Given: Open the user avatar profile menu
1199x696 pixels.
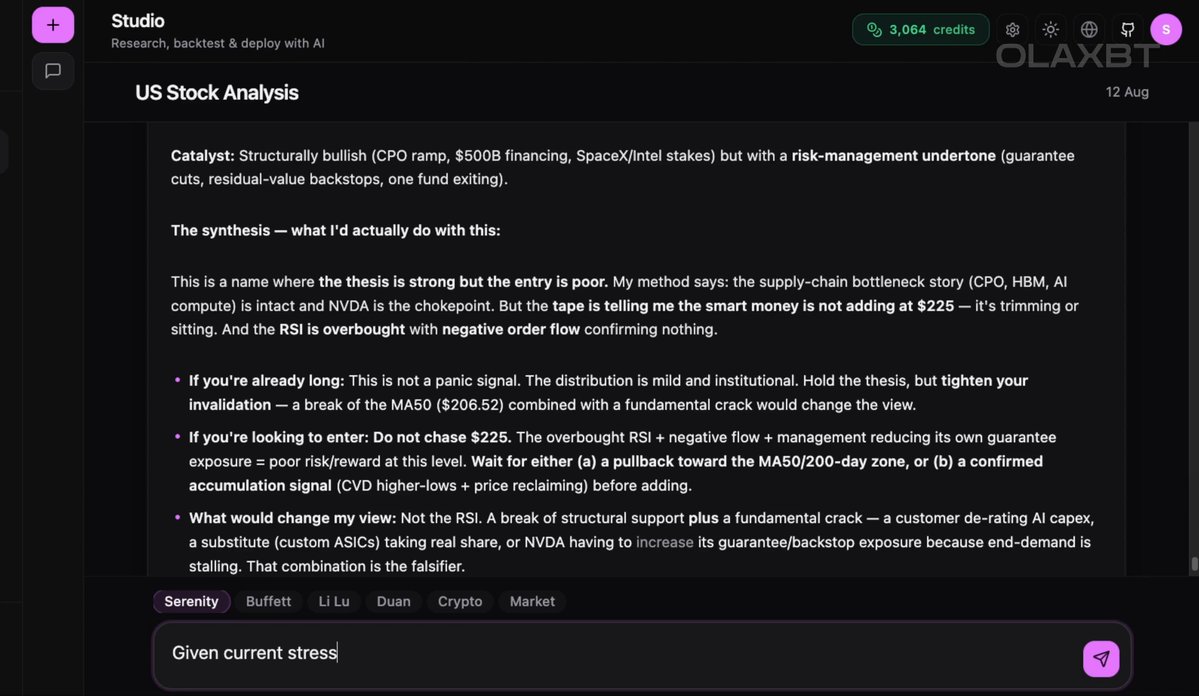Looking at the screenshot, I should [x=1165, y=30].
